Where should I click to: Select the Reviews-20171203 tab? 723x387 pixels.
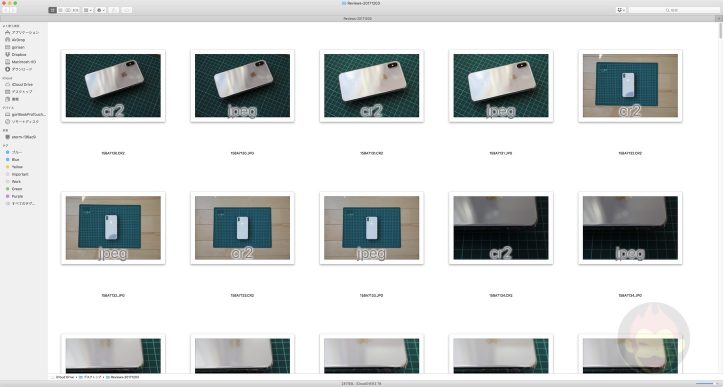(x=358, y=18)
